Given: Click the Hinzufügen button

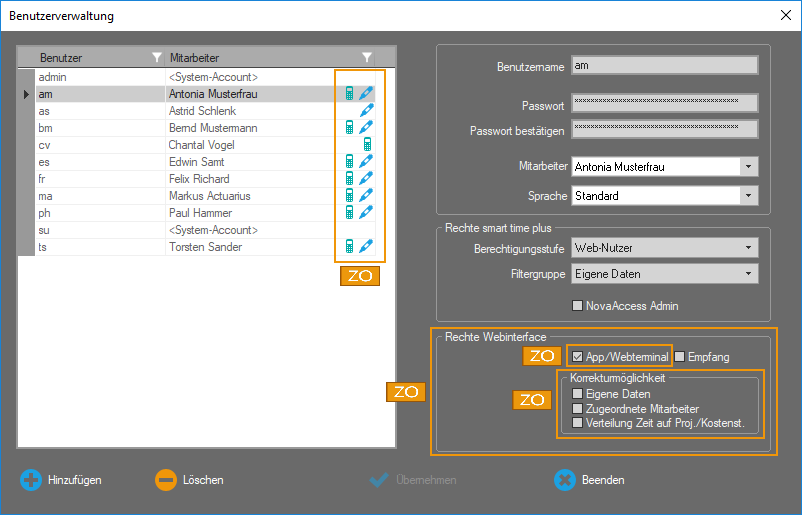Looking at the screenshot, I should click(62, 480).
